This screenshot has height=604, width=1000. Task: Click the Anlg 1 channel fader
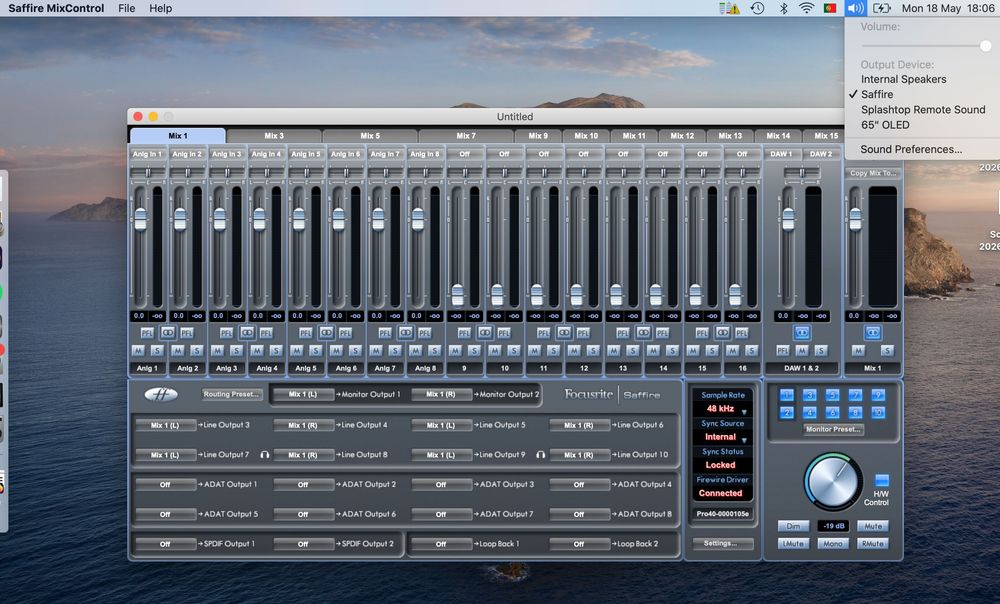[140, 219]
